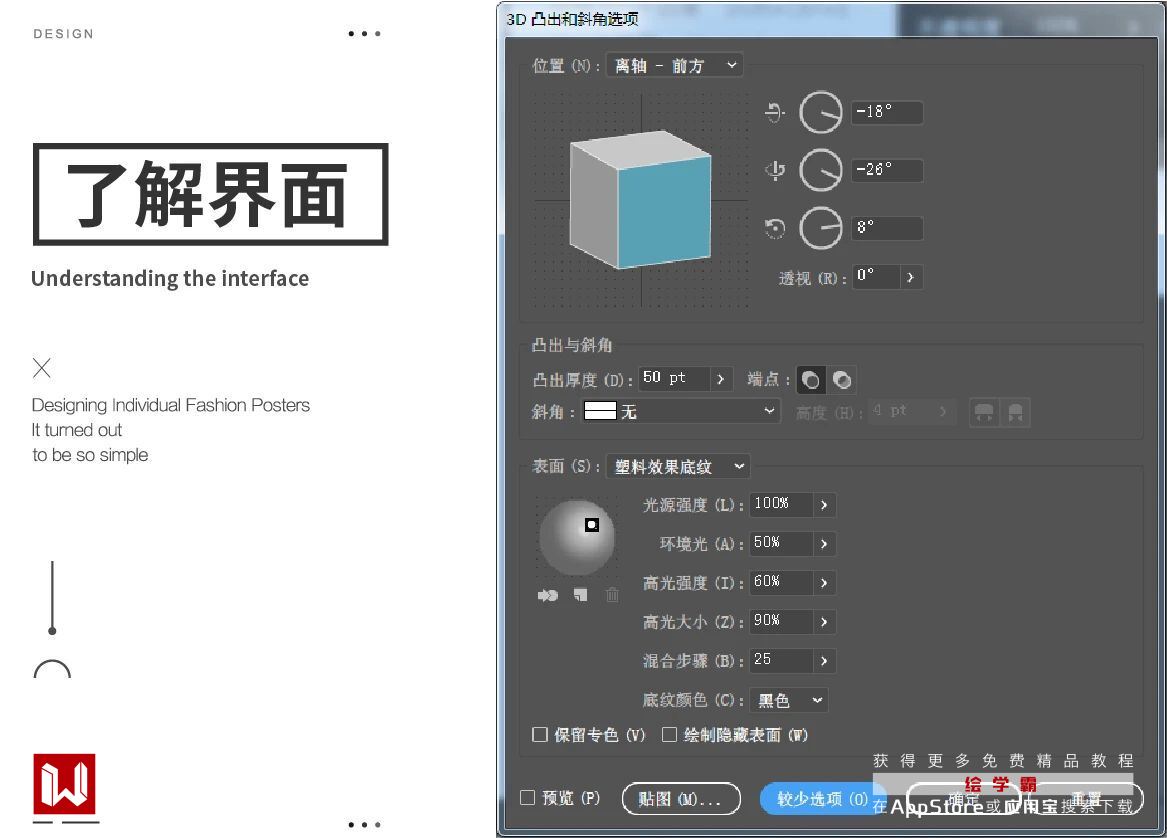Click the Z-axis rotation icon
The image size is (1167, 838).
pyautogui.click(x=775, y=228)
